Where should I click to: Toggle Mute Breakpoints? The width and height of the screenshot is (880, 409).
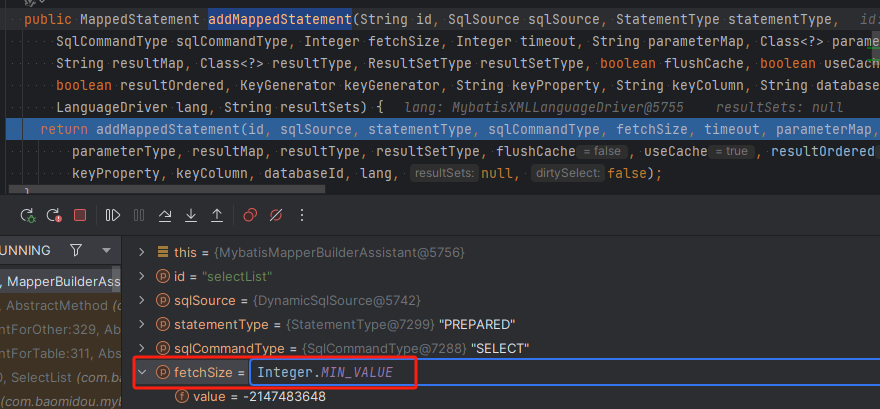pyautogui.click(x=277, y=215)
